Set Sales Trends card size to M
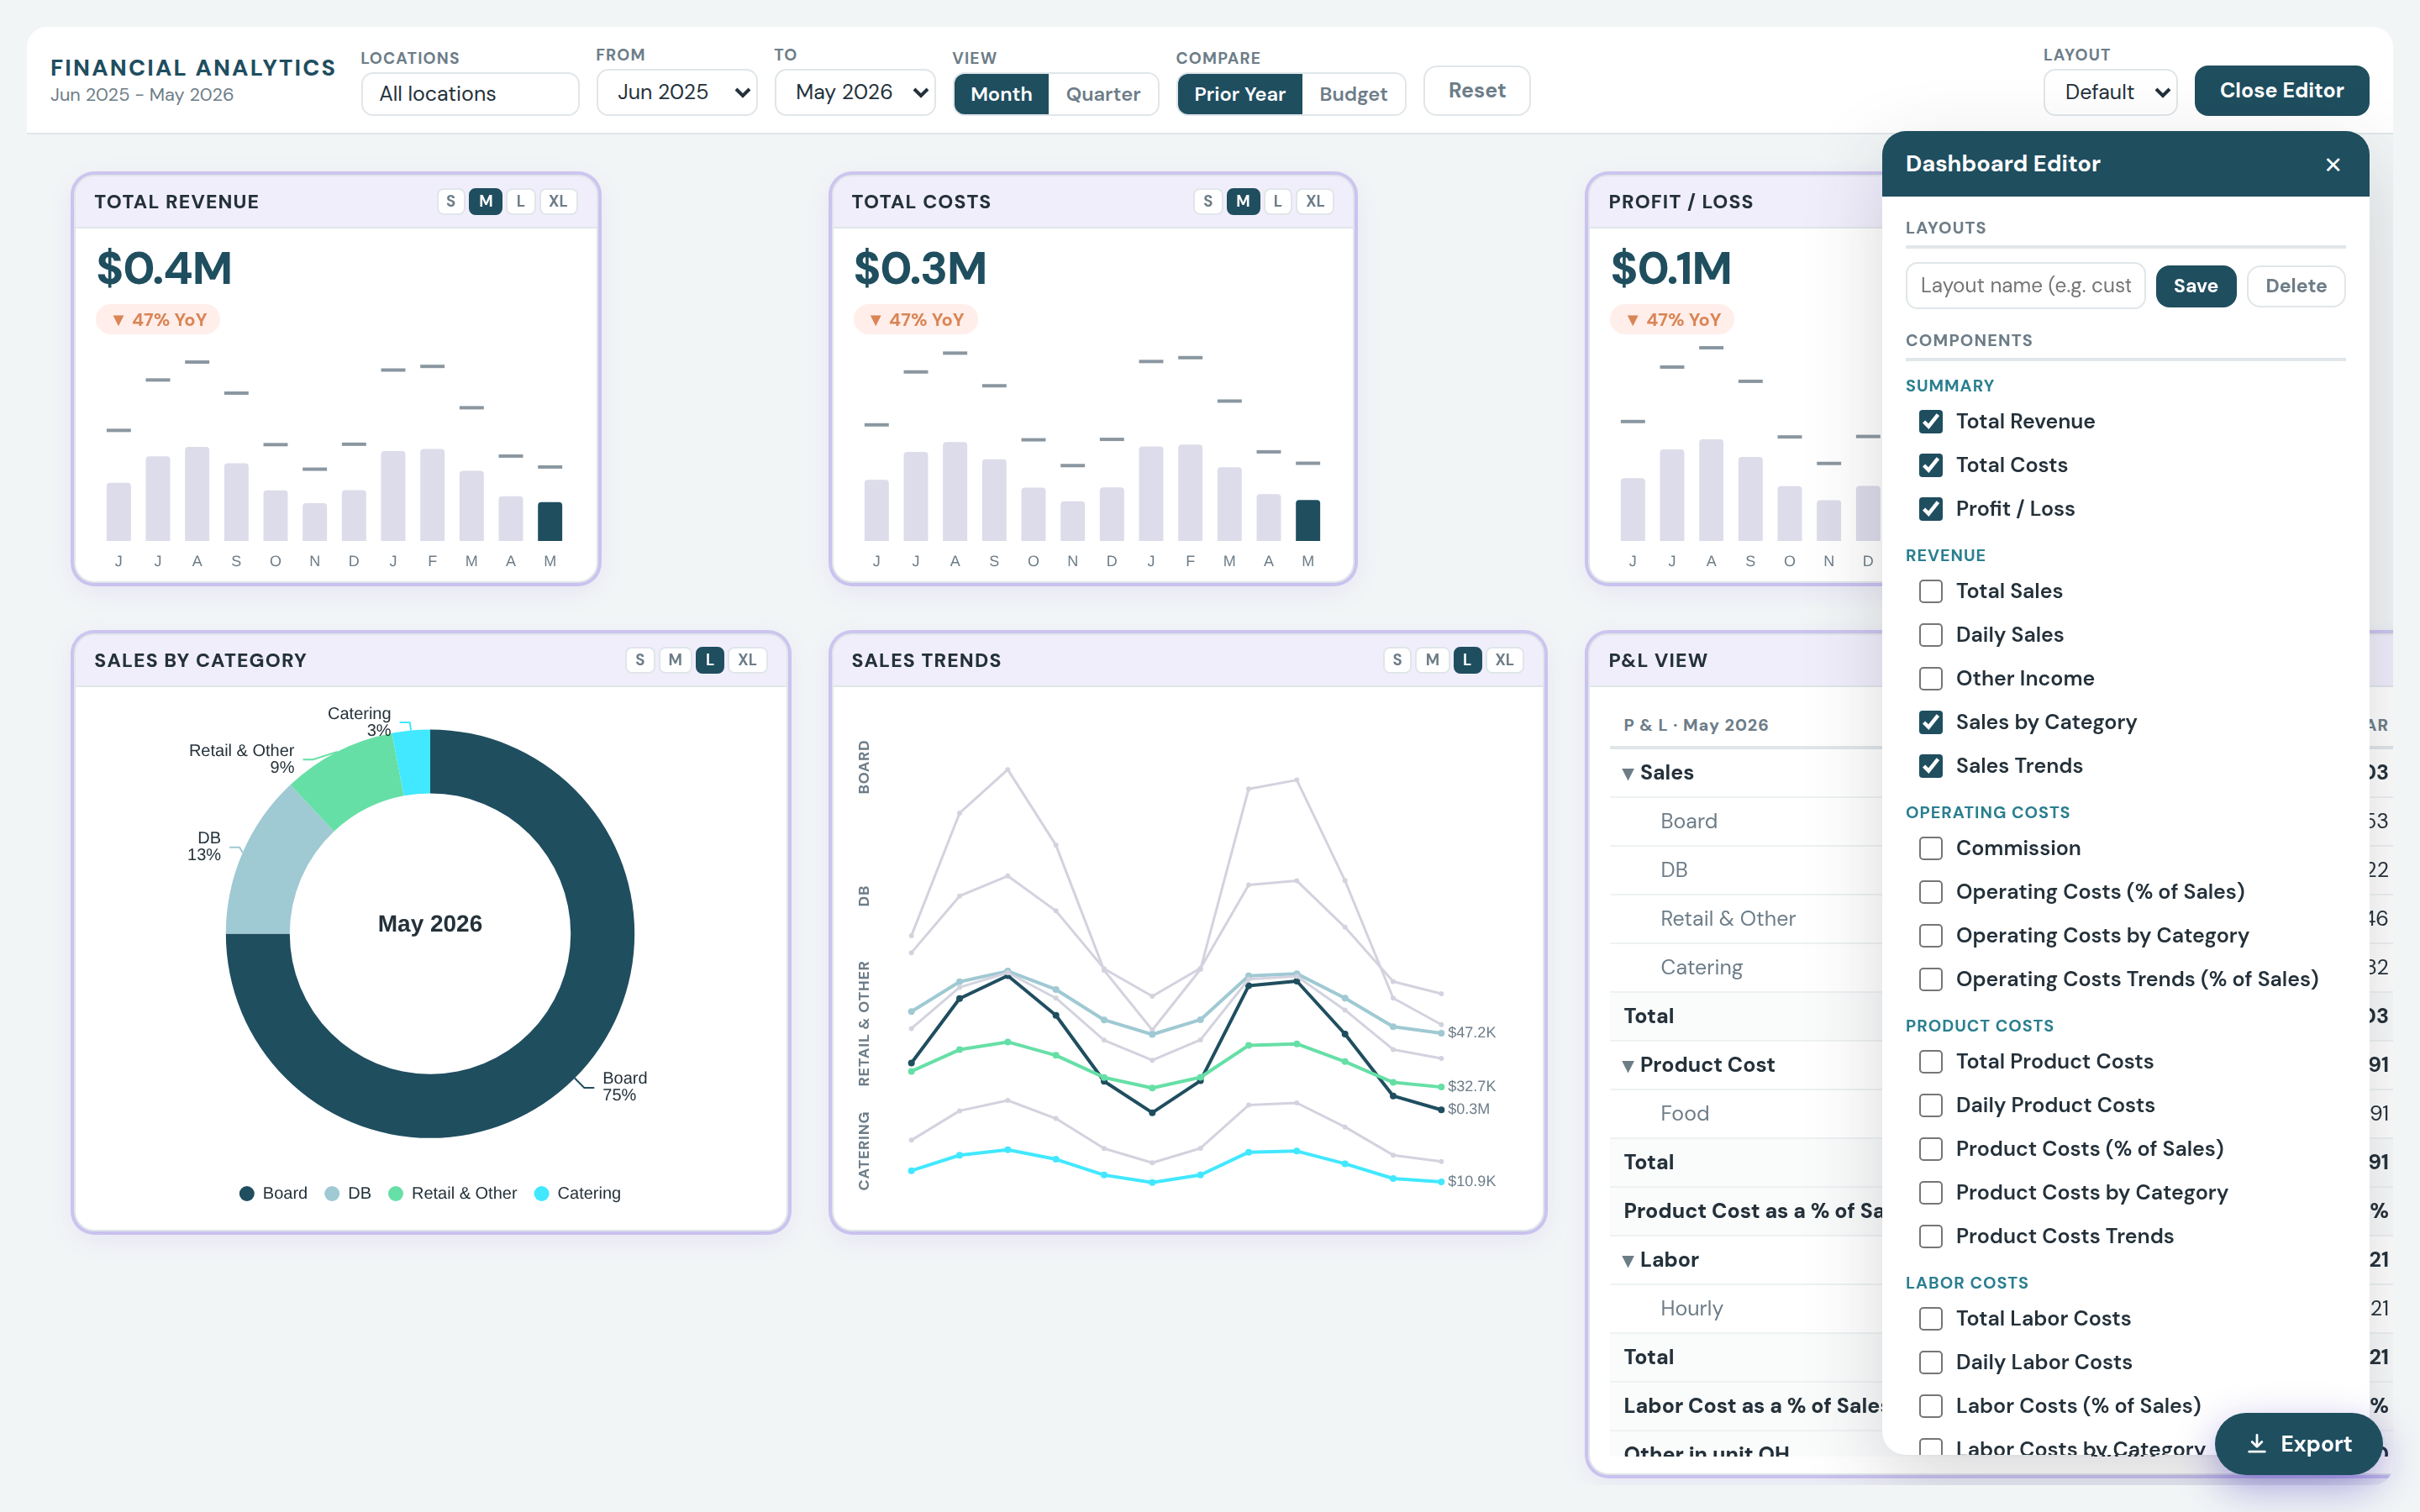 1432,660
